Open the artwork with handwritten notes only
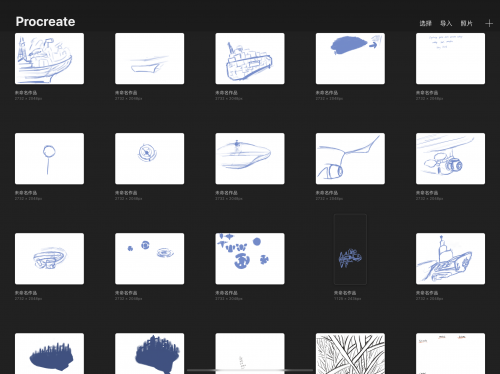The height and width of the screenshot is (374, 500). [x=450, y=58]
